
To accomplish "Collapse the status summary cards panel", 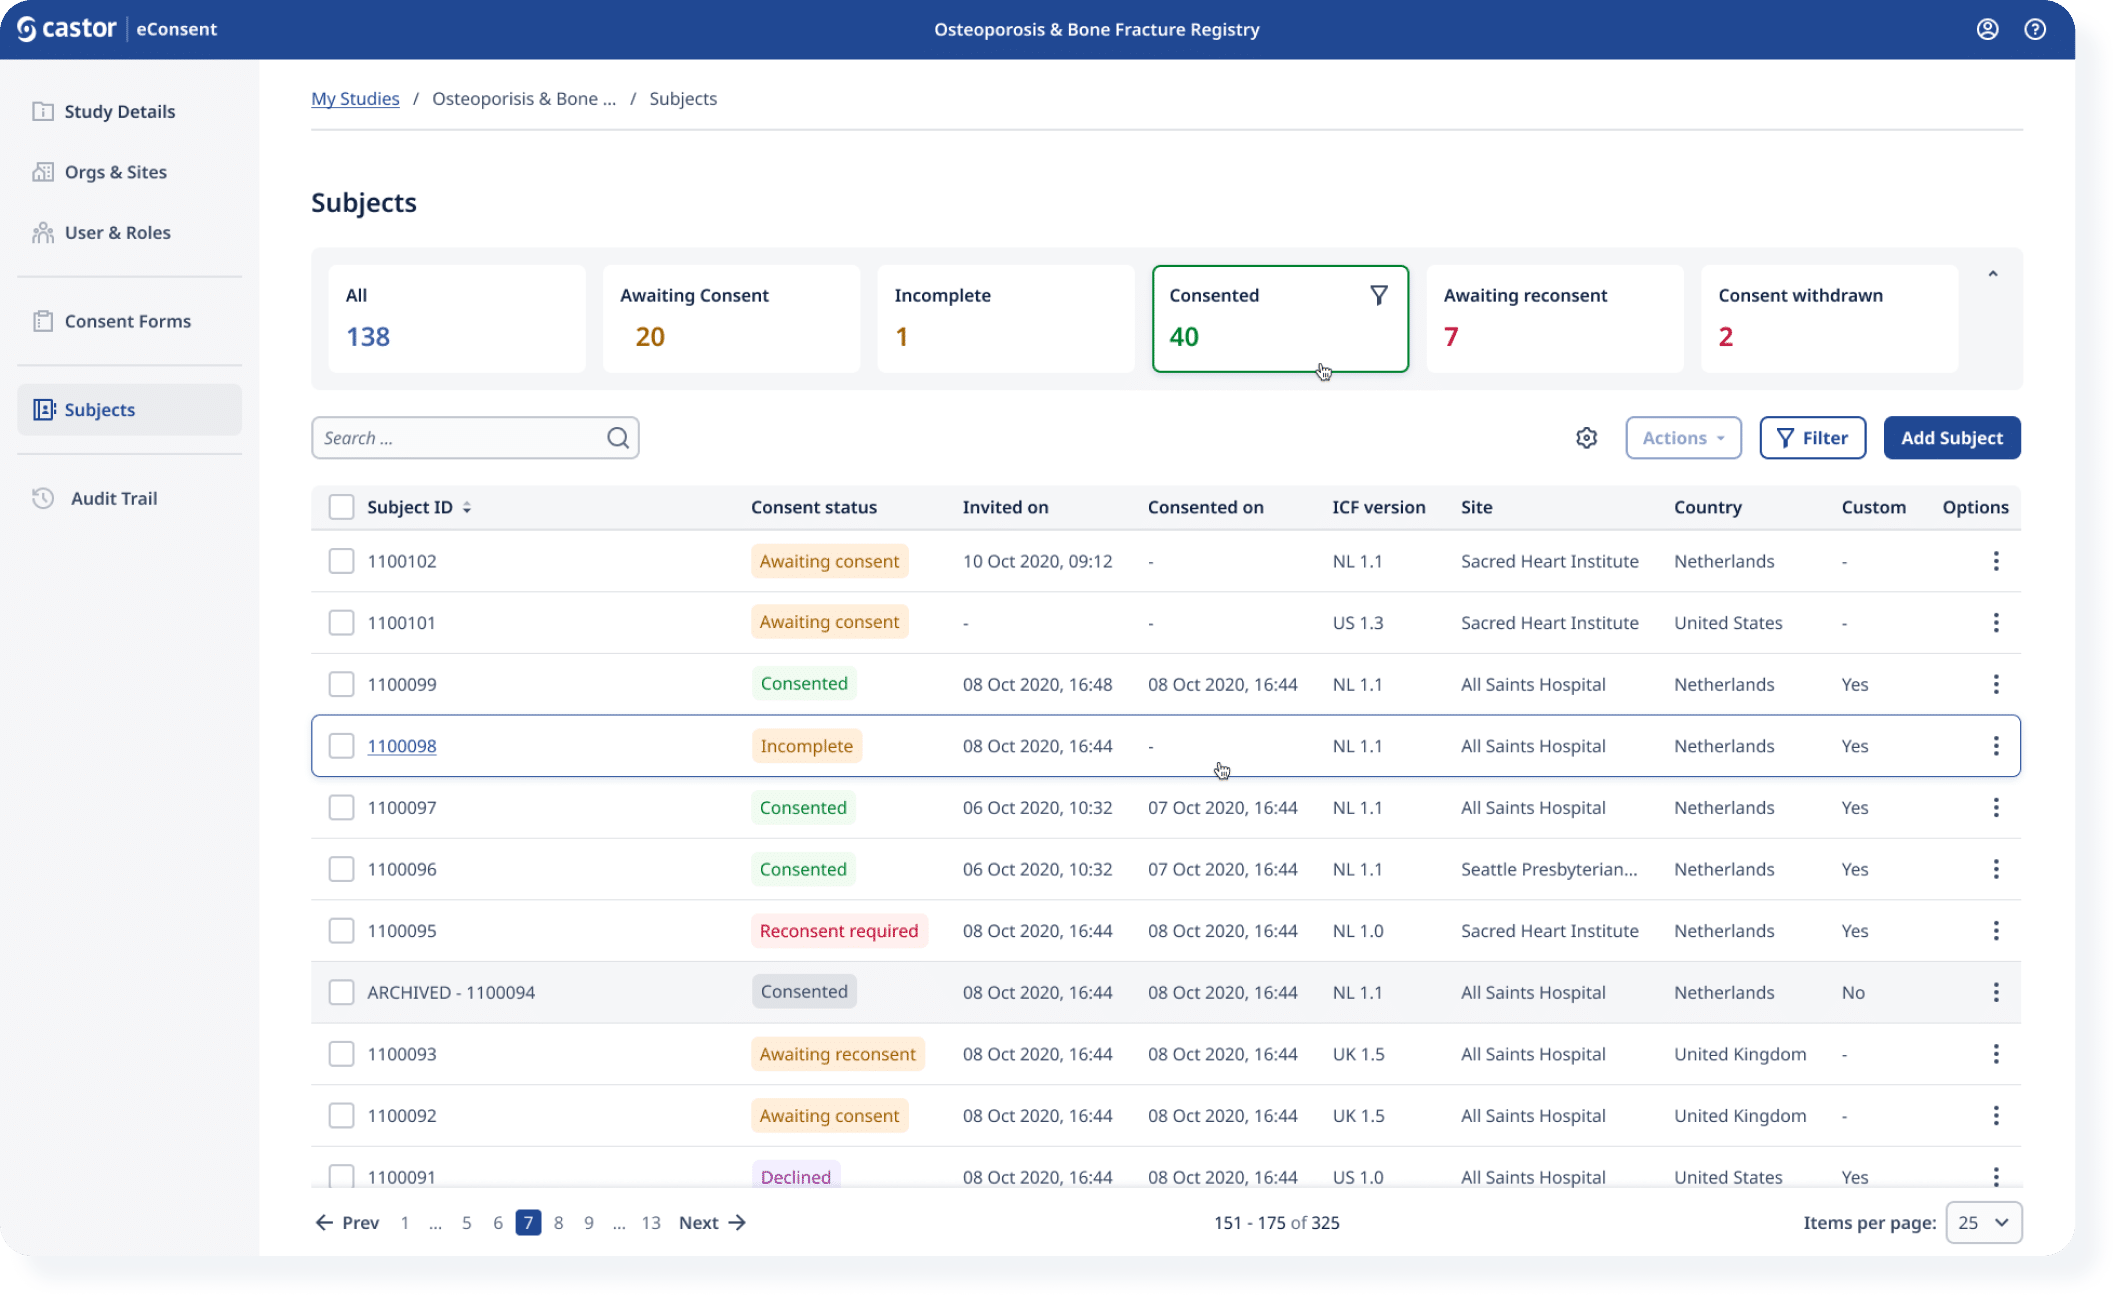I will [x=1992, y=274].
